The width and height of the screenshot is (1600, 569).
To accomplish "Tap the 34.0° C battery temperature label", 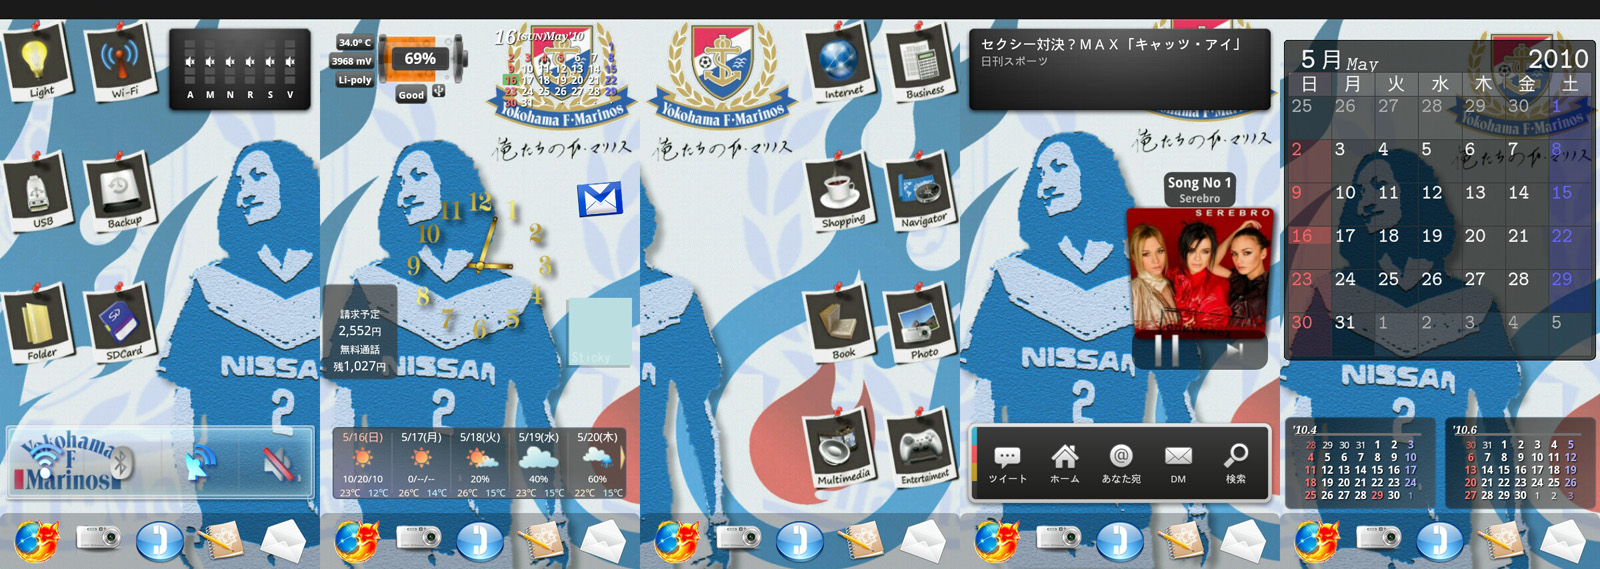I will 354,43.
